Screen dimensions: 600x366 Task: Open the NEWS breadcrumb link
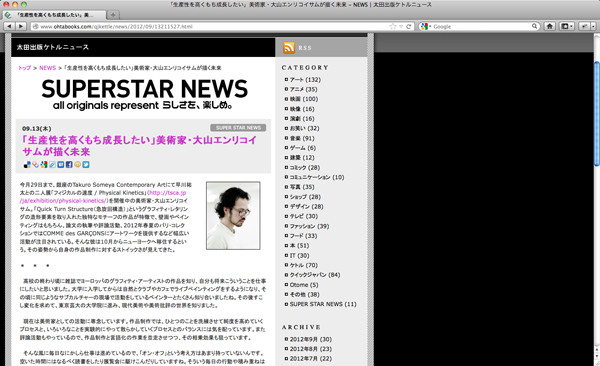(x=47, y=68)
